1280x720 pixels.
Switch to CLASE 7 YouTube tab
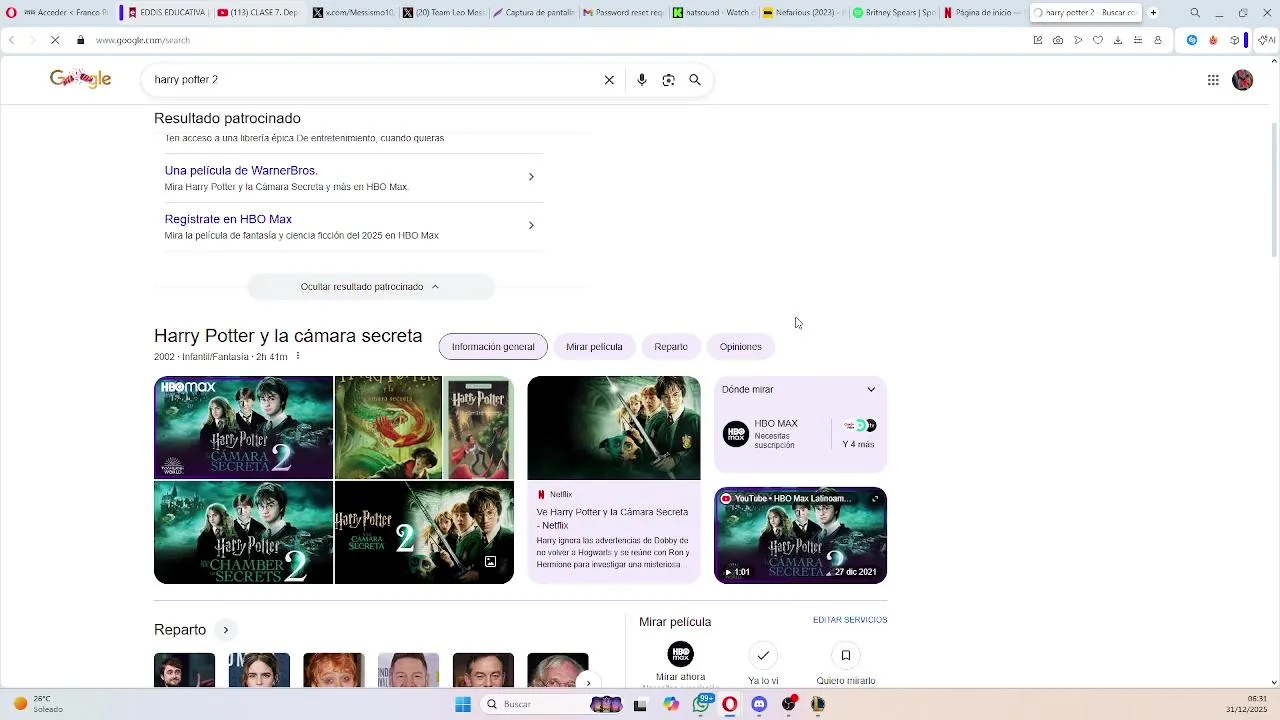coord(257,13)
